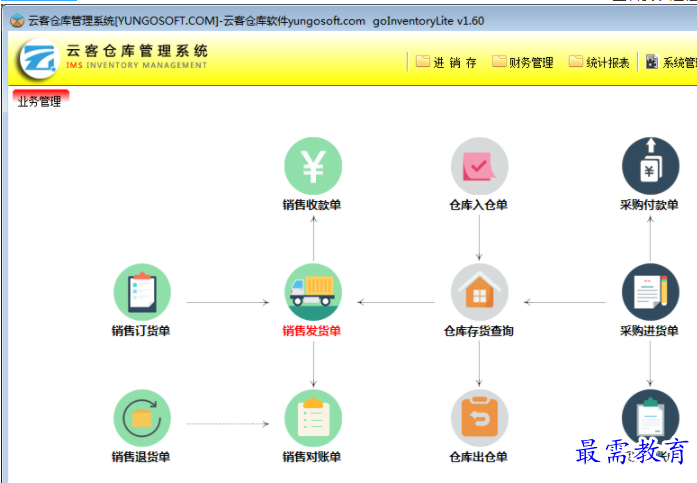The image size is (697, 483).
Task: Open the 销售订货单 clipboard icon
Action: coord(142,292)
